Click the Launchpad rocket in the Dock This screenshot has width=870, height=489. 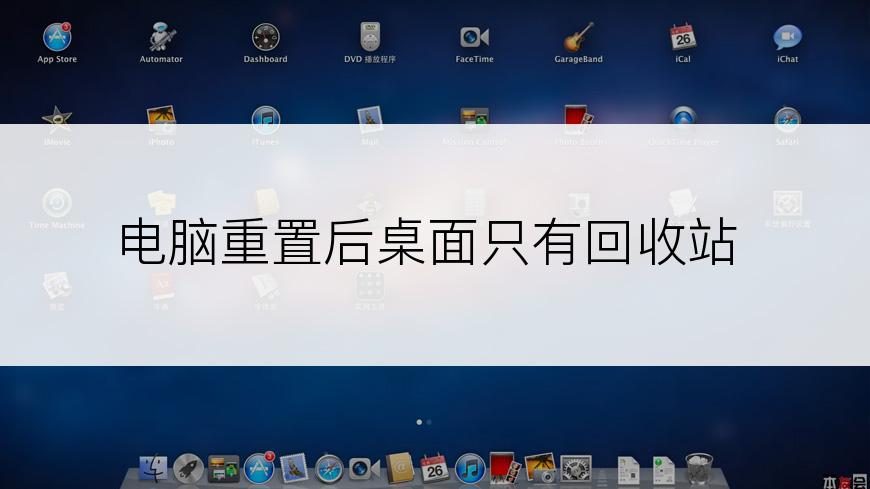(x=188, y=469)
